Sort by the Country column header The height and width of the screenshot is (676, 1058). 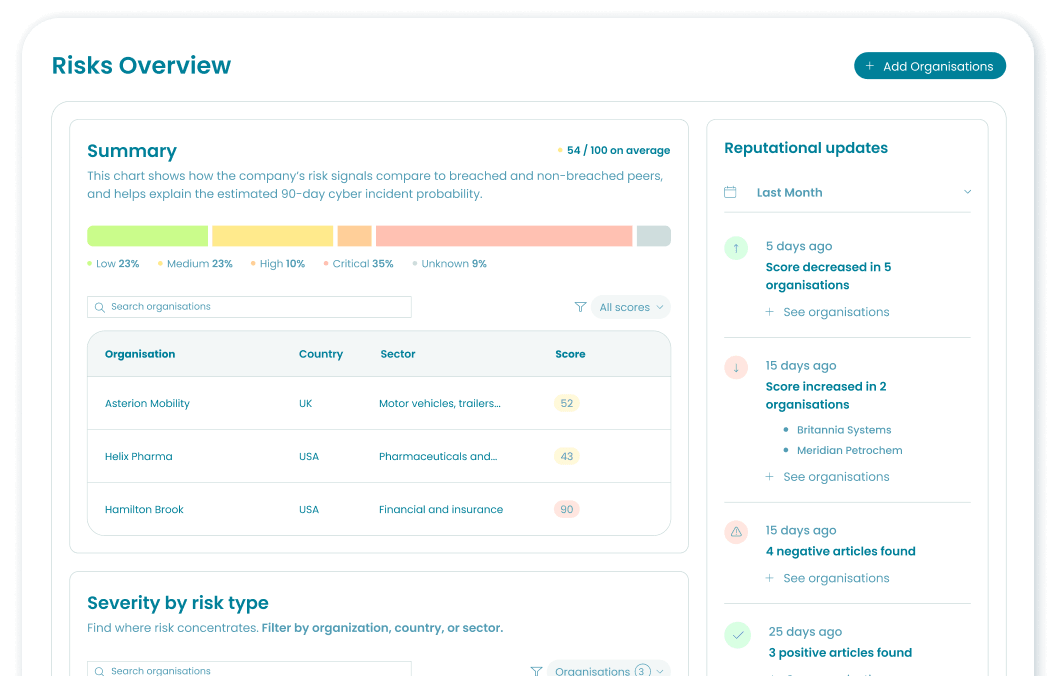(321, 354)
